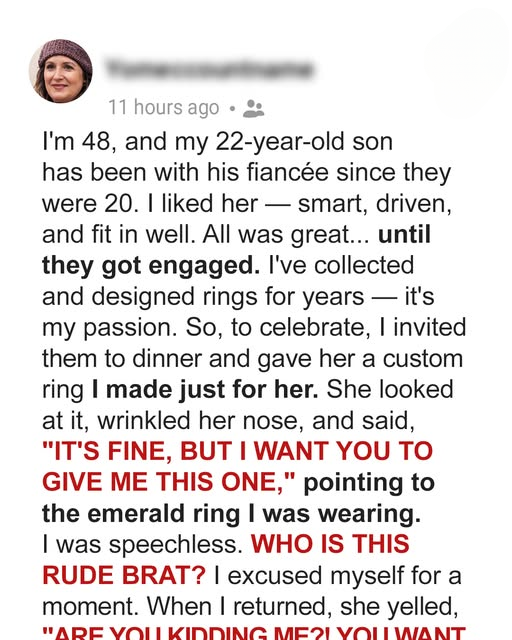Click the dot separator beside the timestamp
This screenshot has width=512, height=640.
pos(232,109)
